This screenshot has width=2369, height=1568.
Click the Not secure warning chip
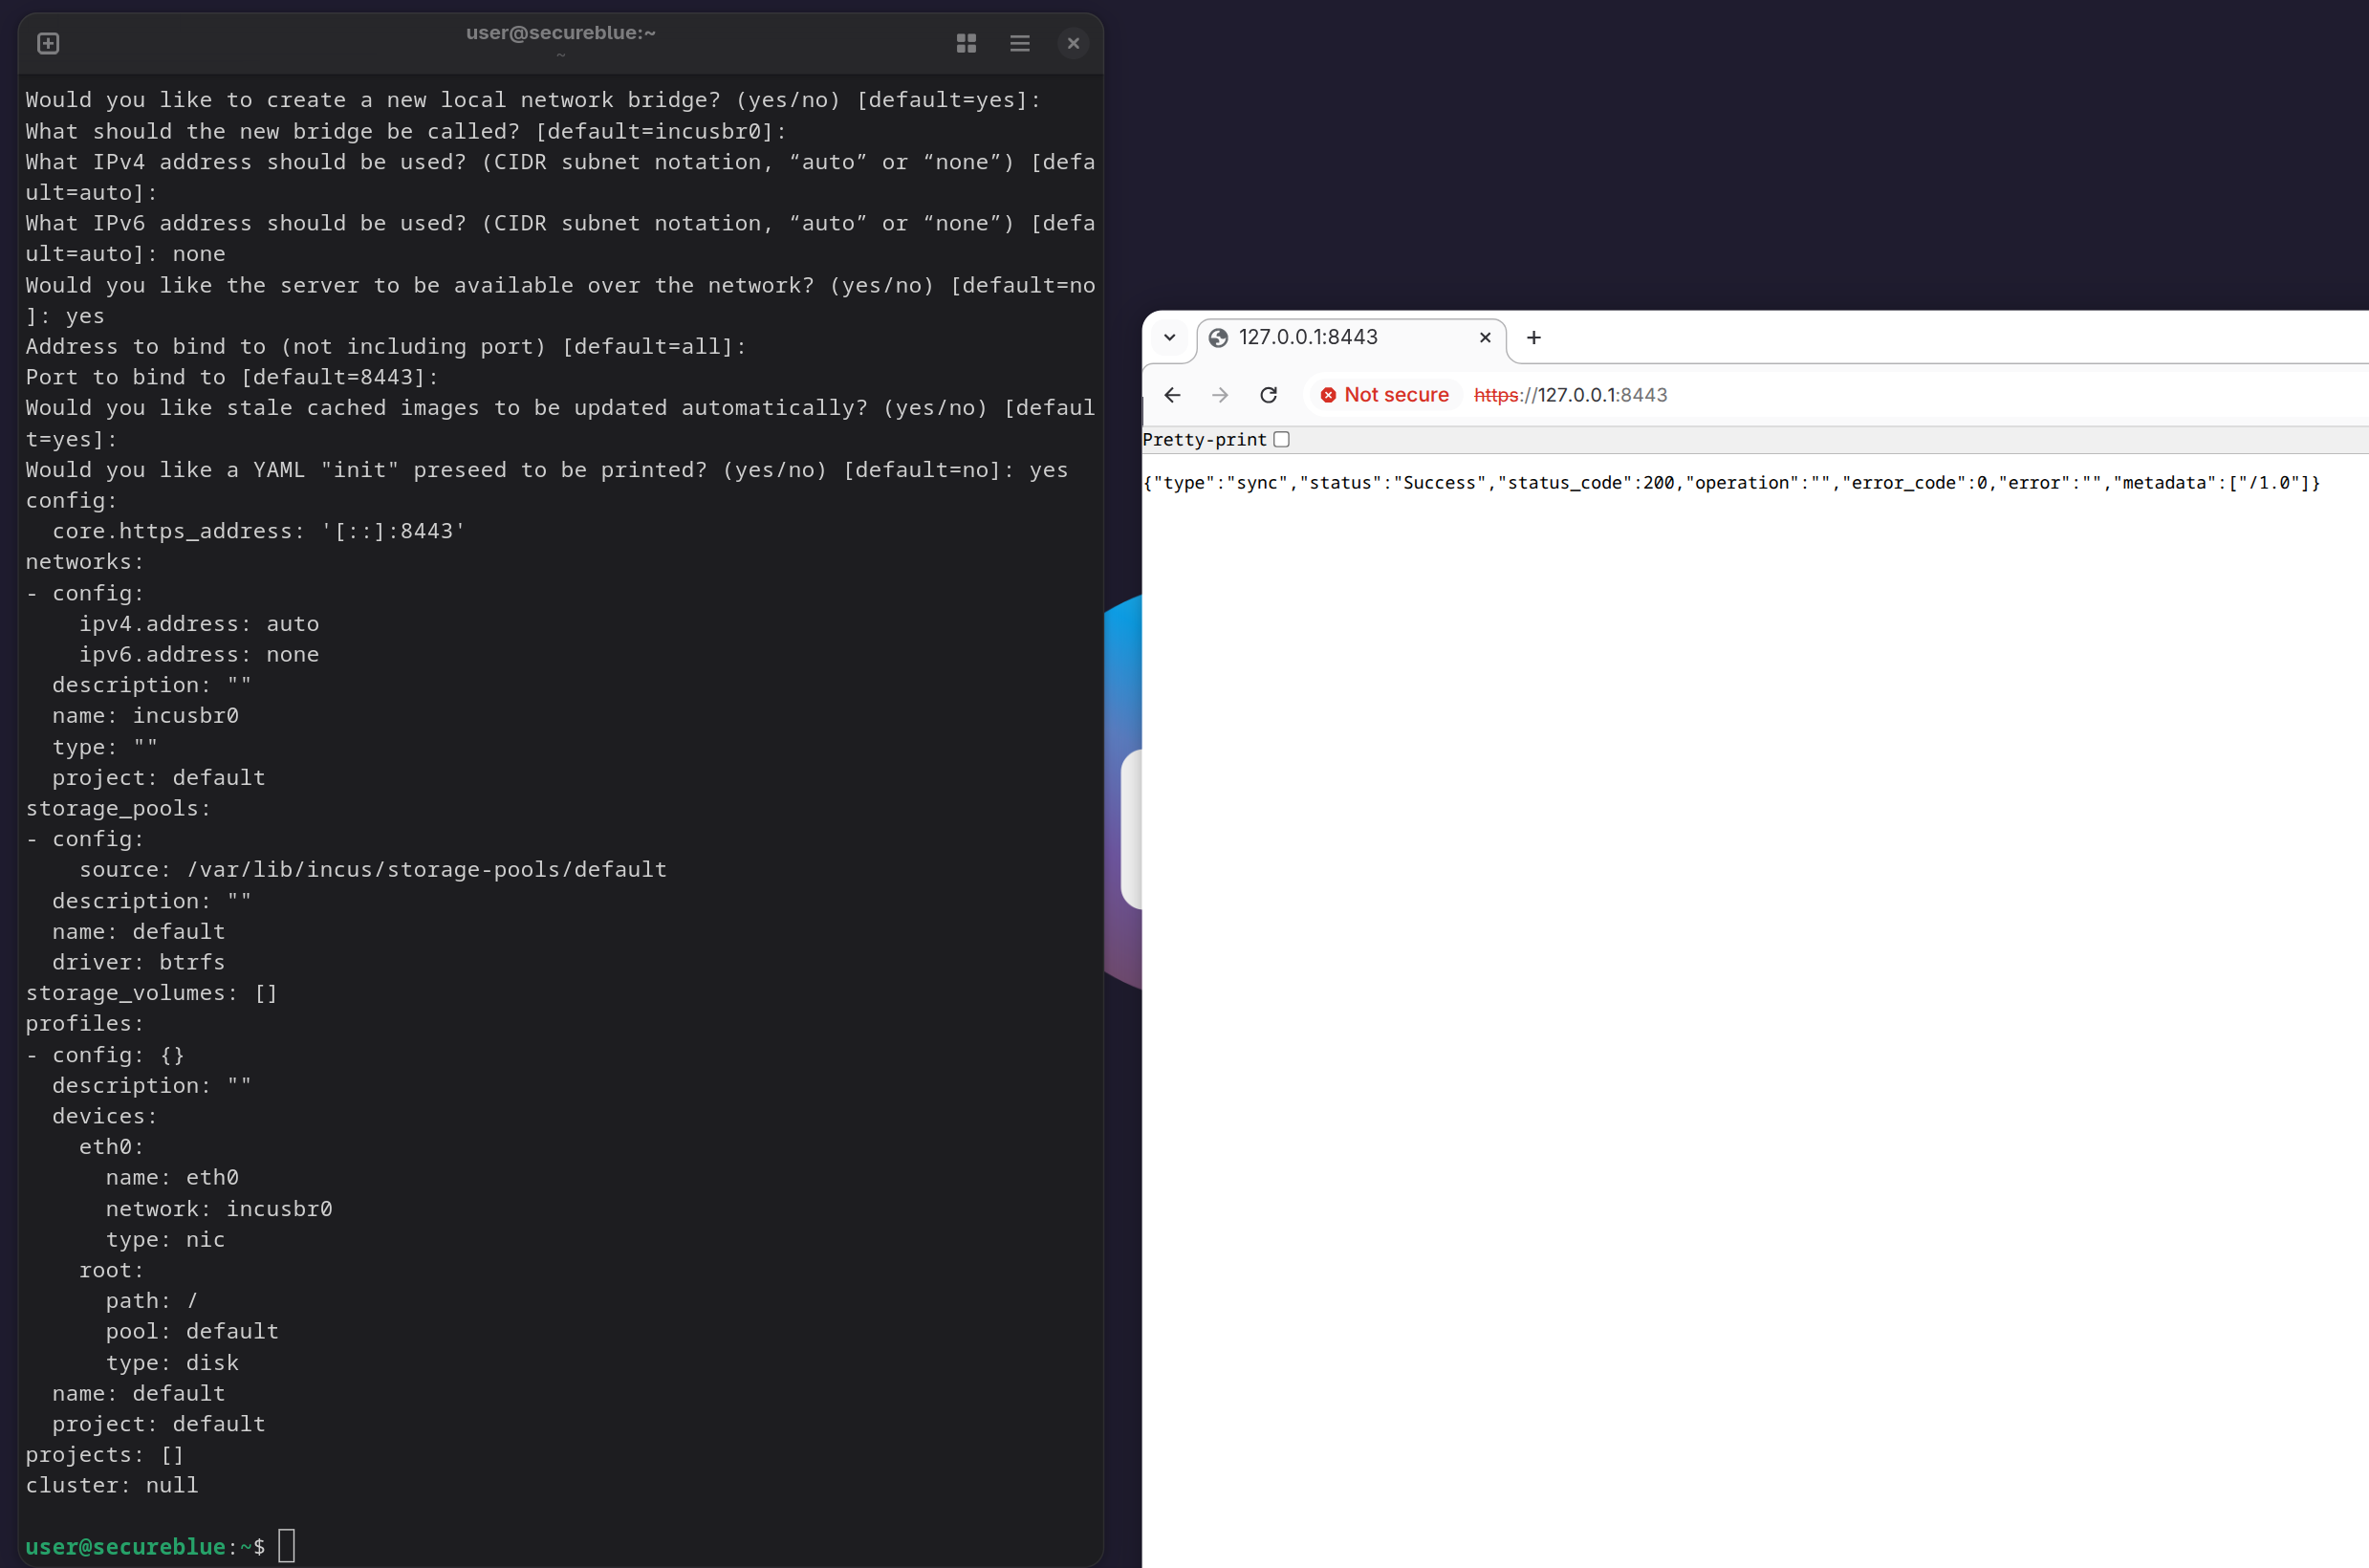1384,395
